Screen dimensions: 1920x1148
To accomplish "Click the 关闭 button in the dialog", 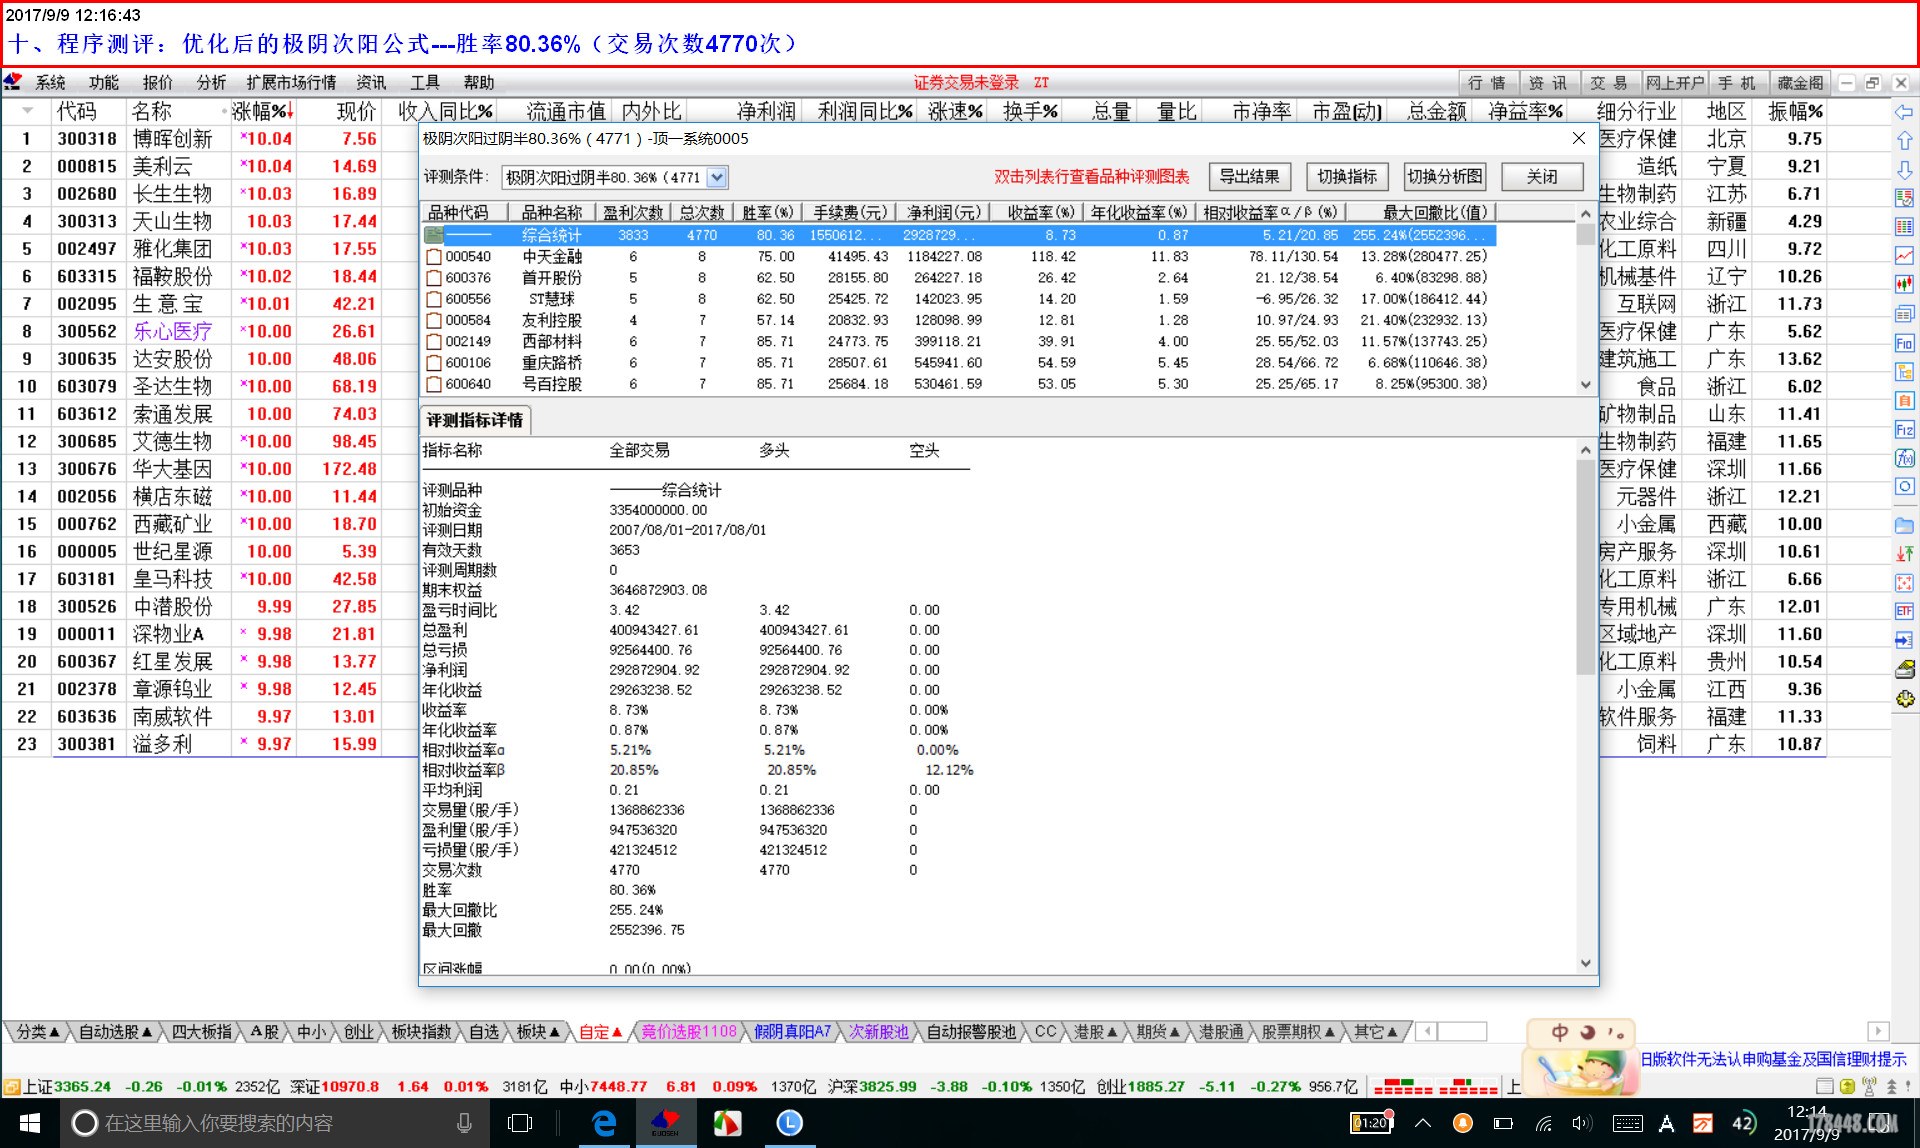I will pos(1542,177).
